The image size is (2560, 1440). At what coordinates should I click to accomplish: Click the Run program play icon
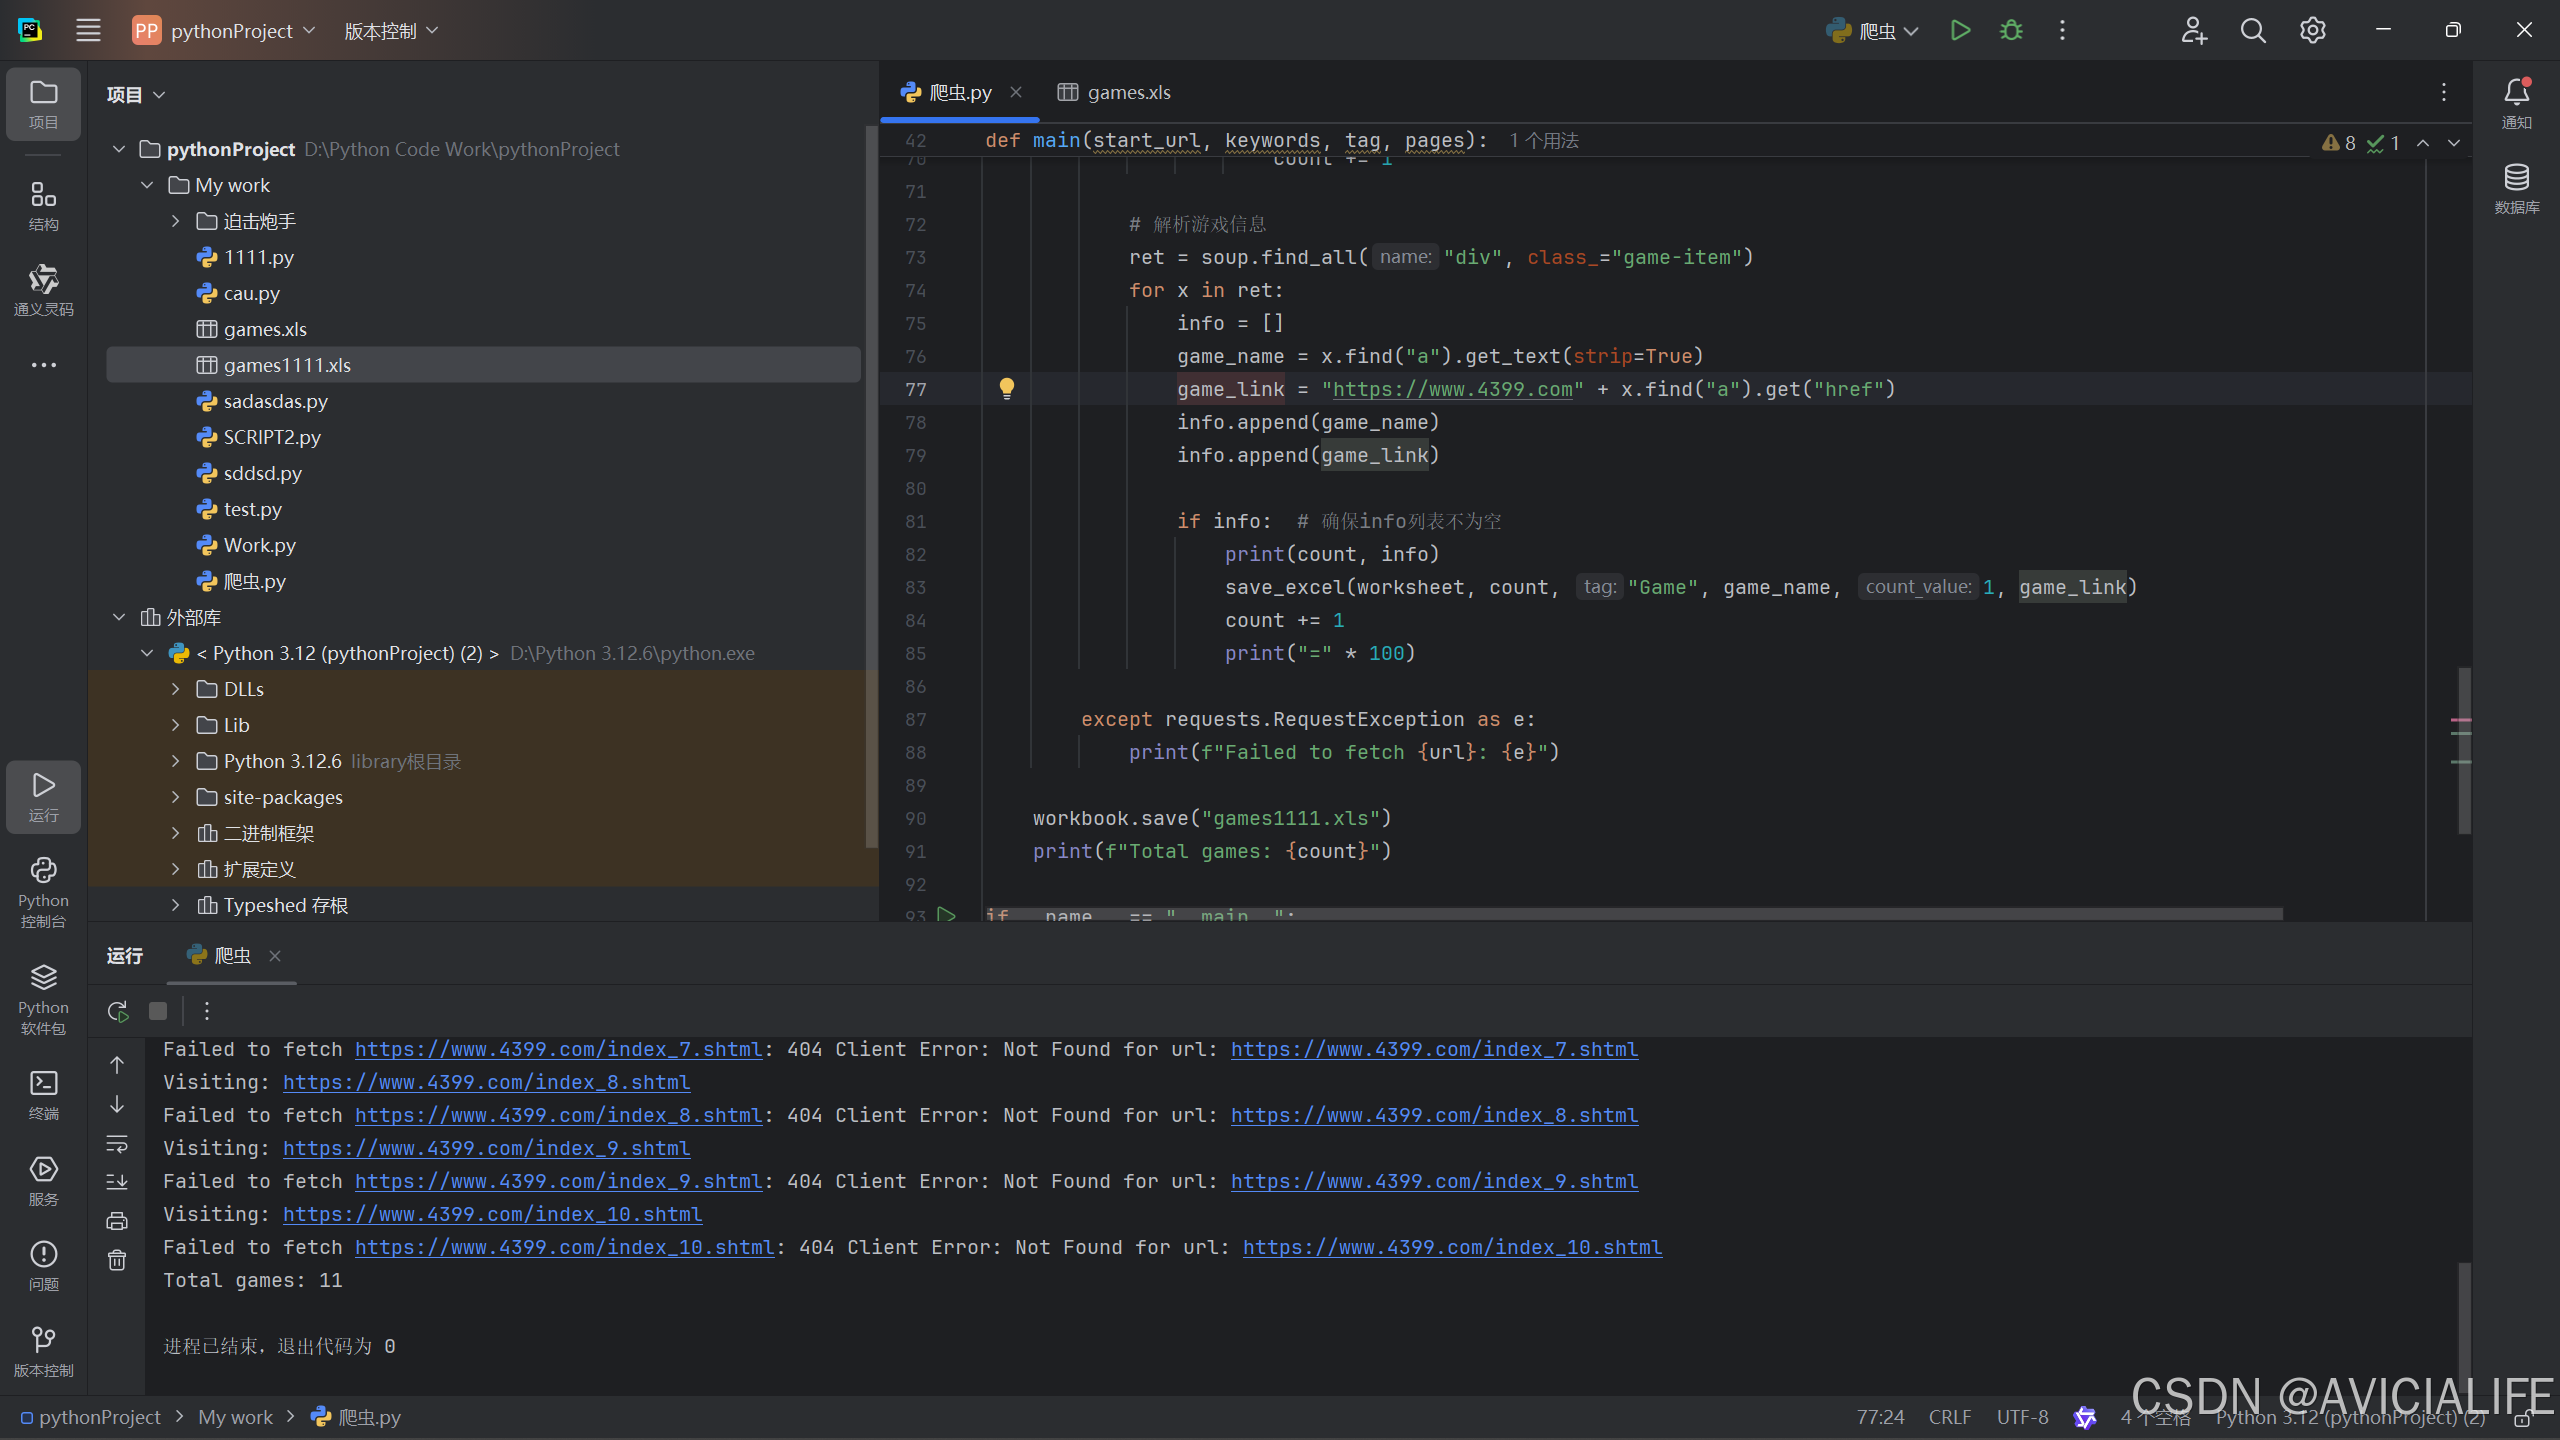click(x=1960, y=30)
